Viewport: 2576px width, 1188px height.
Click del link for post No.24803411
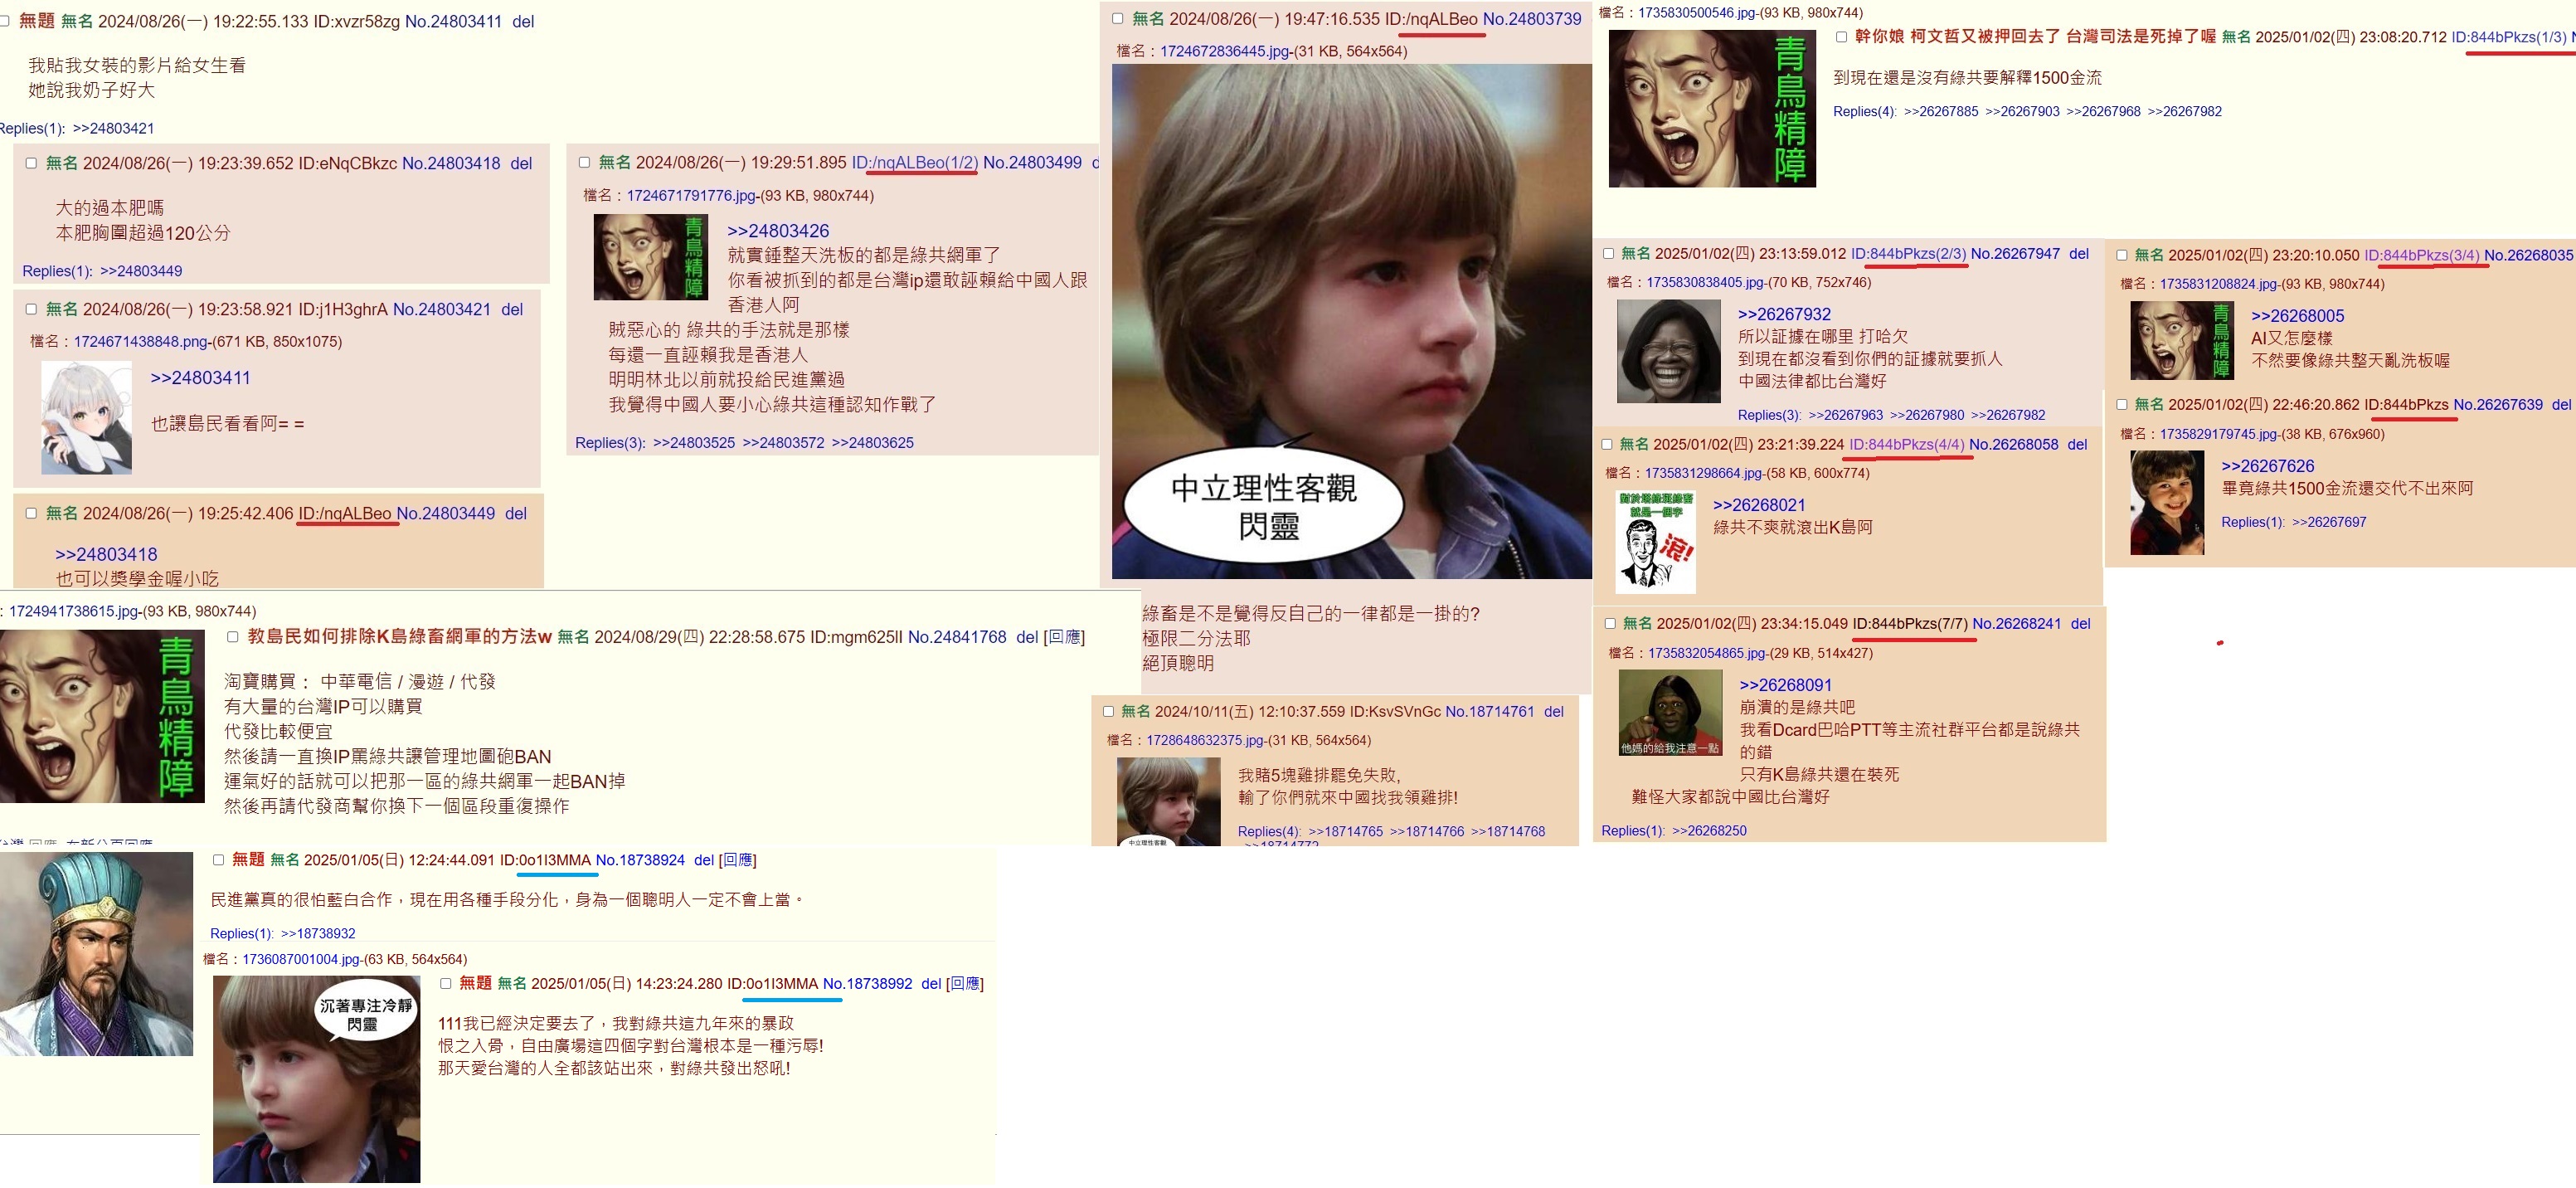pos(523,21)
